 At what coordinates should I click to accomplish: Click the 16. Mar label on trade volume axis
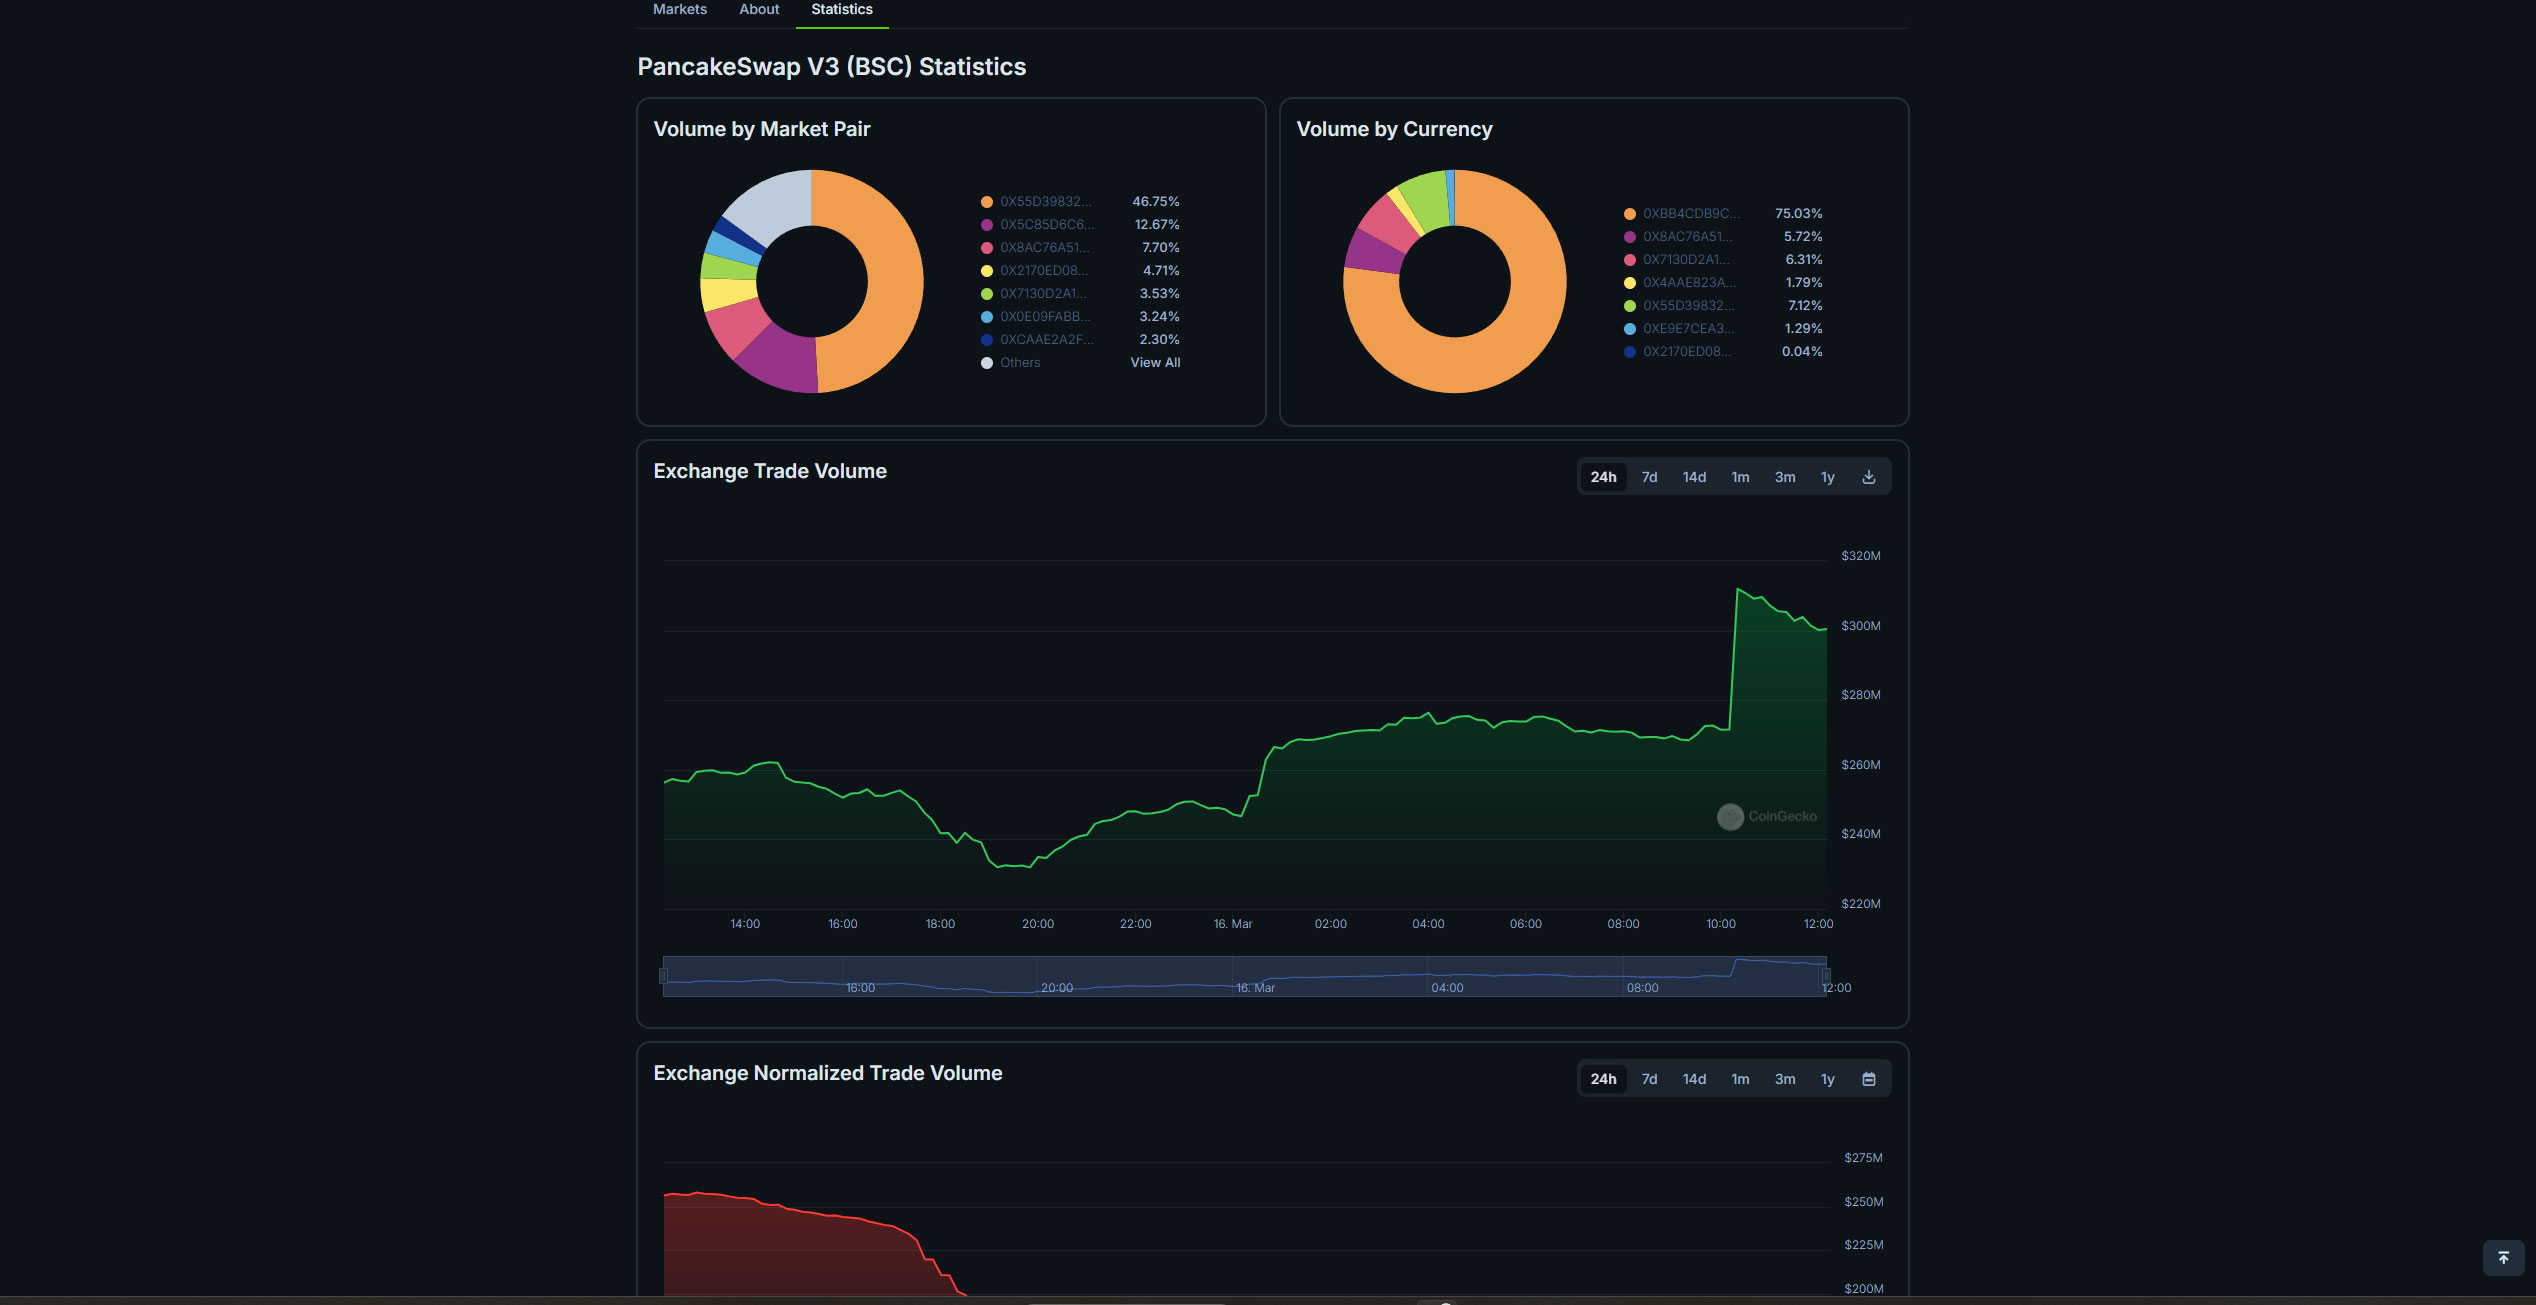[x=1233, y=924]
